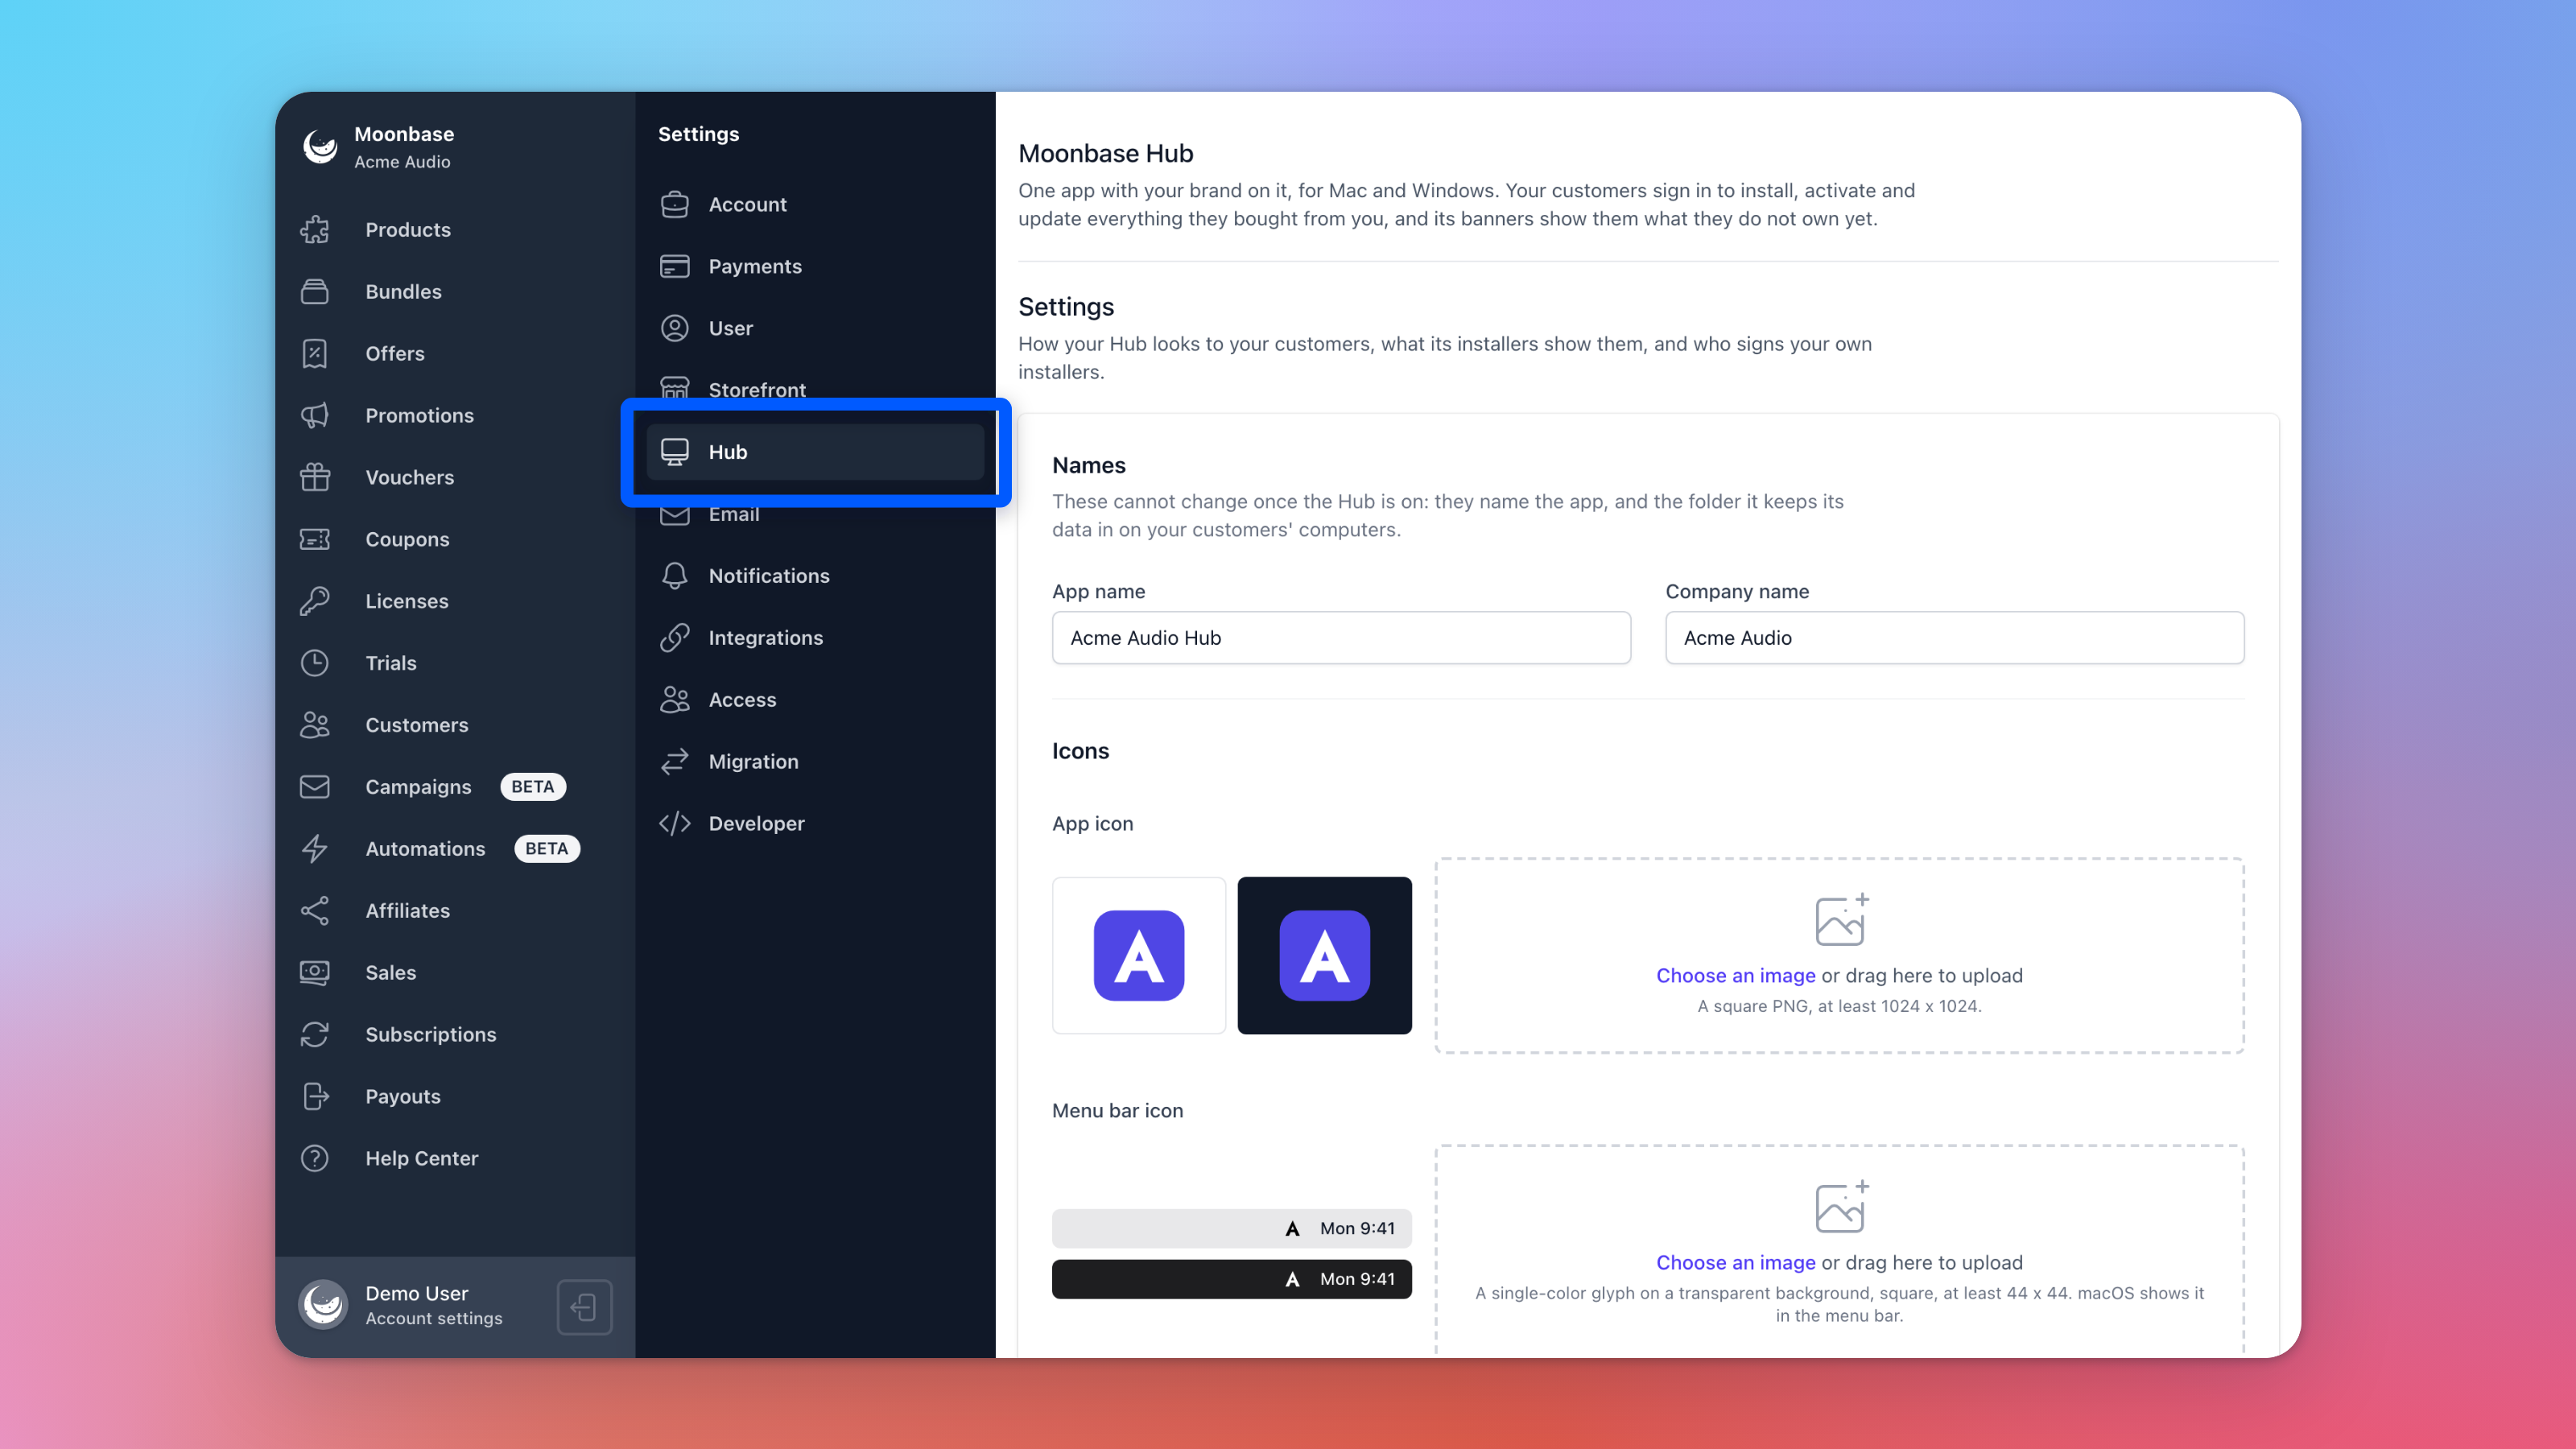Viewport: 2576px width, 1449px height.
Task: Click the Affiliates share icon
Action: click(x=315, y=911)
